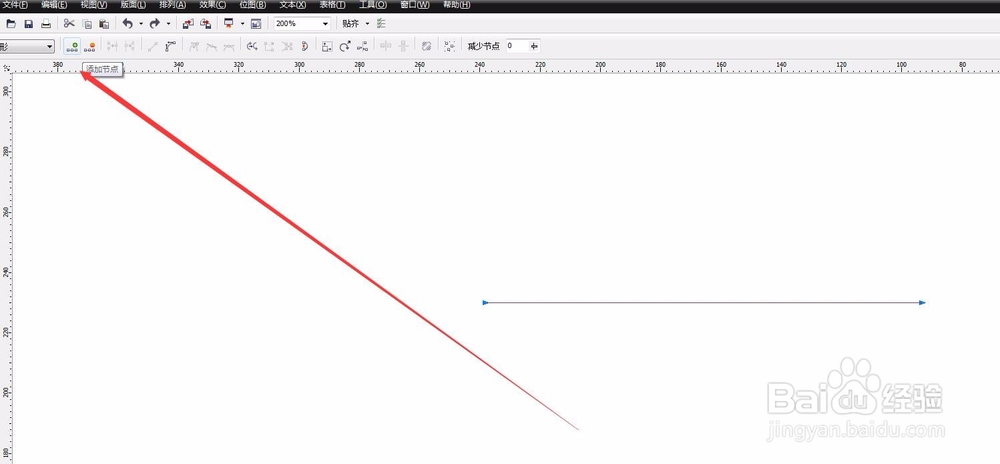1000x464 pixels.
Task: Click the Add Node (添加节点) icon
Action: 72,46
